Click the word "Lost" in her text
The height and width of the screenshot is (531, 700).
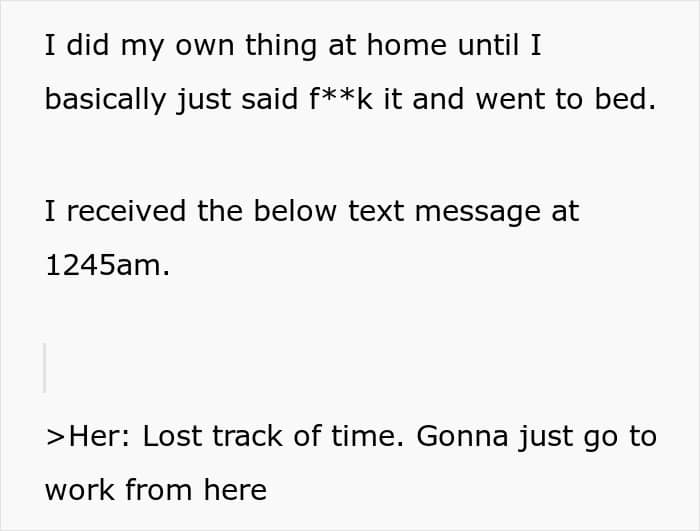[x=172, y=436]
